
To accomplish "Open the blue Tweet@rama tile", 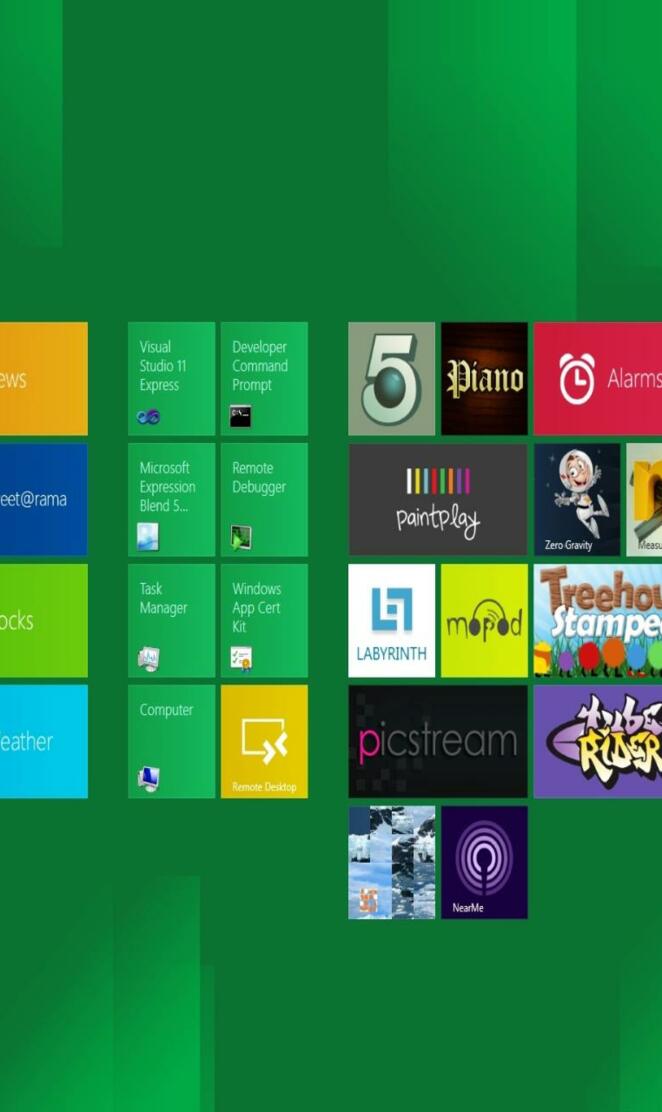I will point(43,499).
